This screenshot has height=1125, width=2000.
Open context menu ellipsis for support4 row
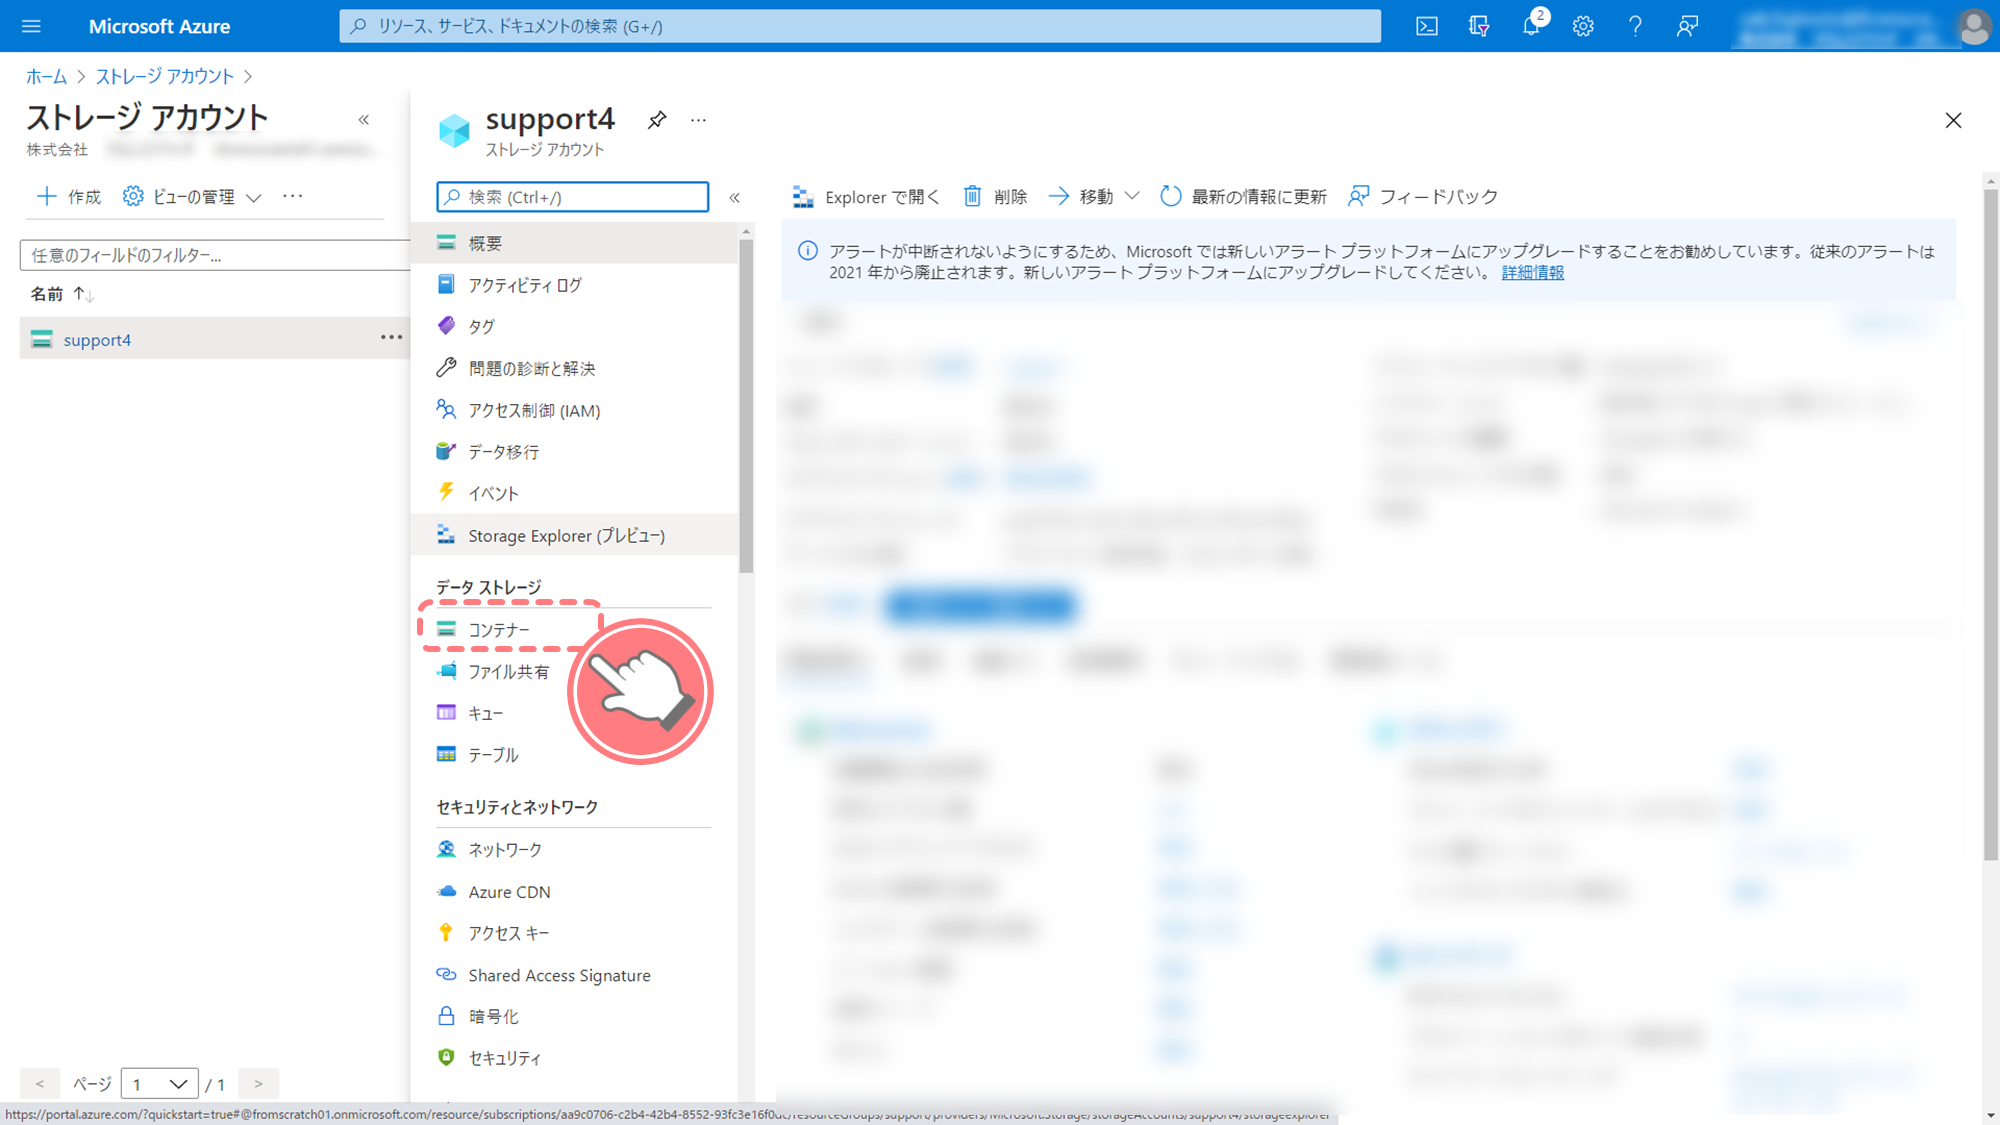[391, 338]
